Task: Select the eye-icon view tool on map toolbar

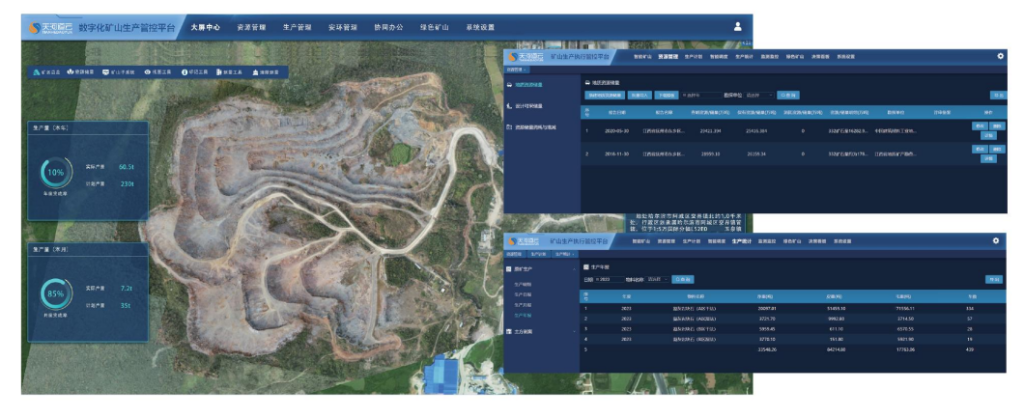Action: click(x=157, y=72)
